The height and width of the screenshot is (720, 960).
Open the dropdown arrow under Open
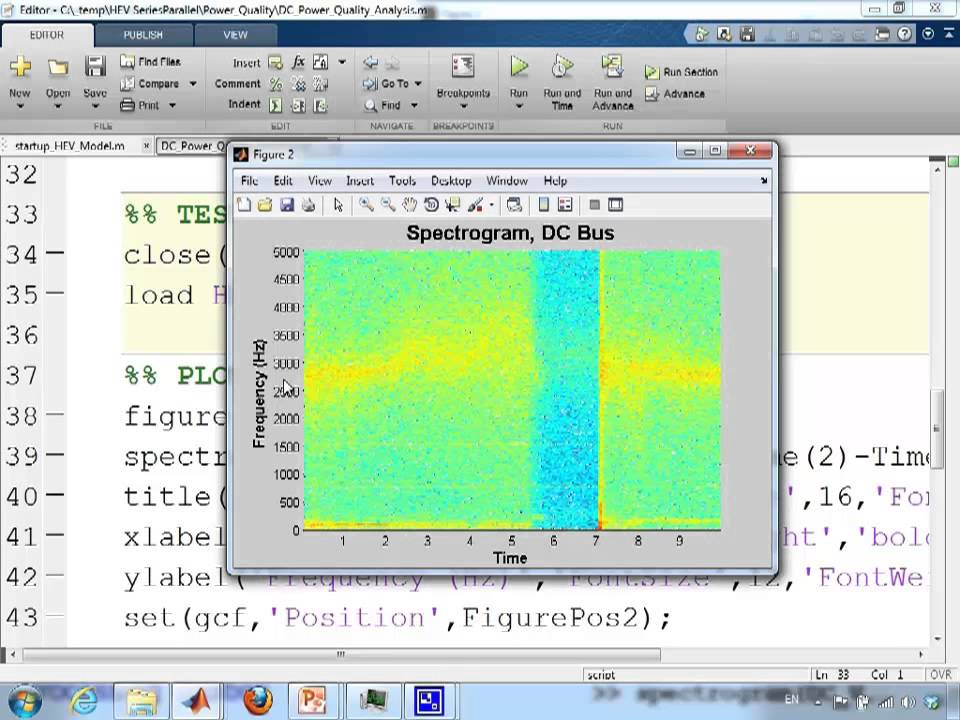(58, 107)
